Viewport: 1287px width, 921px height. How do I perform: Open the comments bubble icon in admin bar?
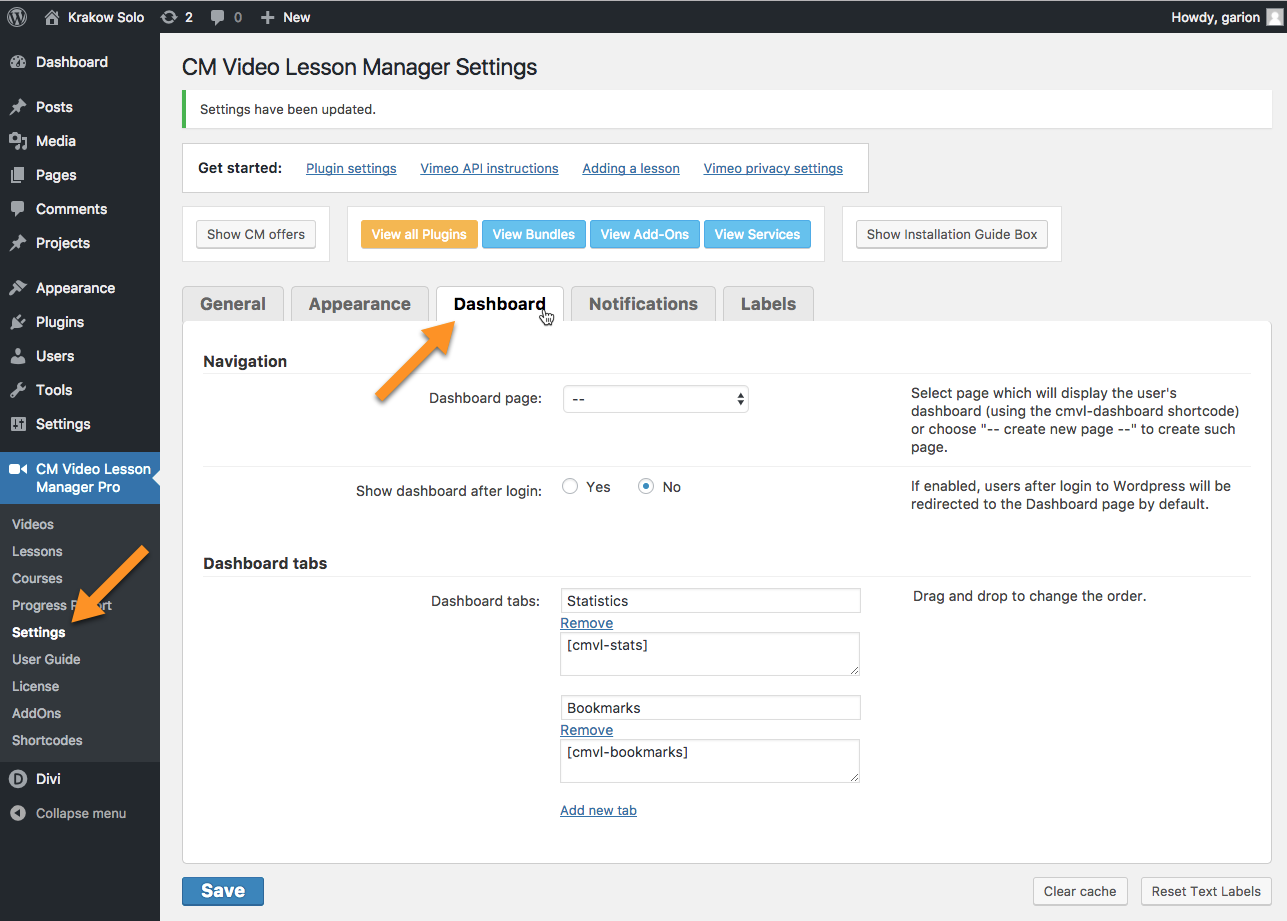pyautogui.click(x=217, y=18)
